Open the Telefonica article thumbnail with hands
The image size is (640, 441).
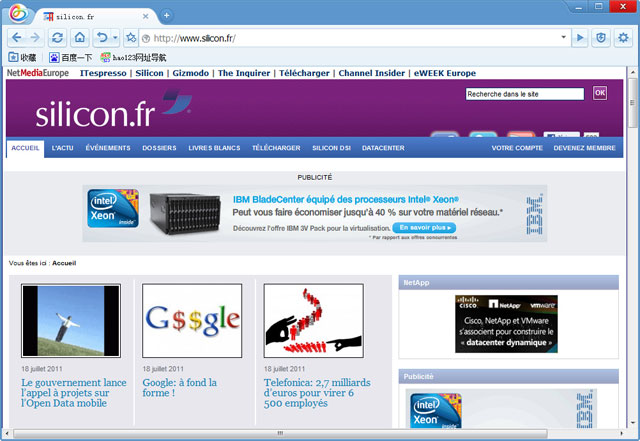313,321
